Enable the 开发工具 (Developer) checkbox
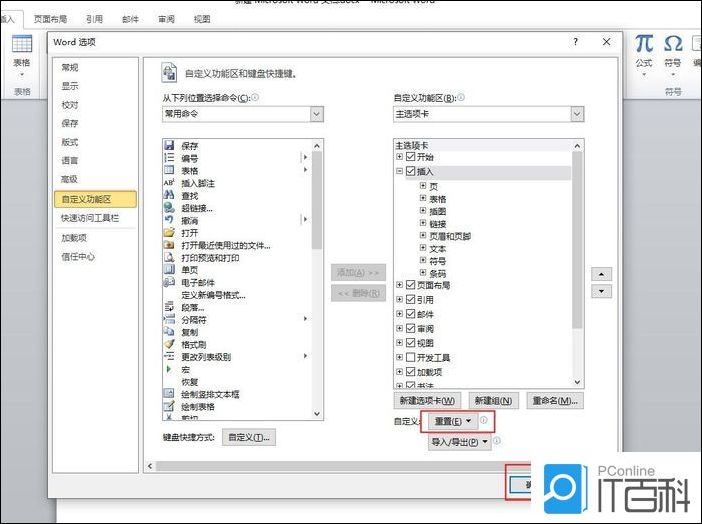Viewport: 702px width, 524px height. 411,357
